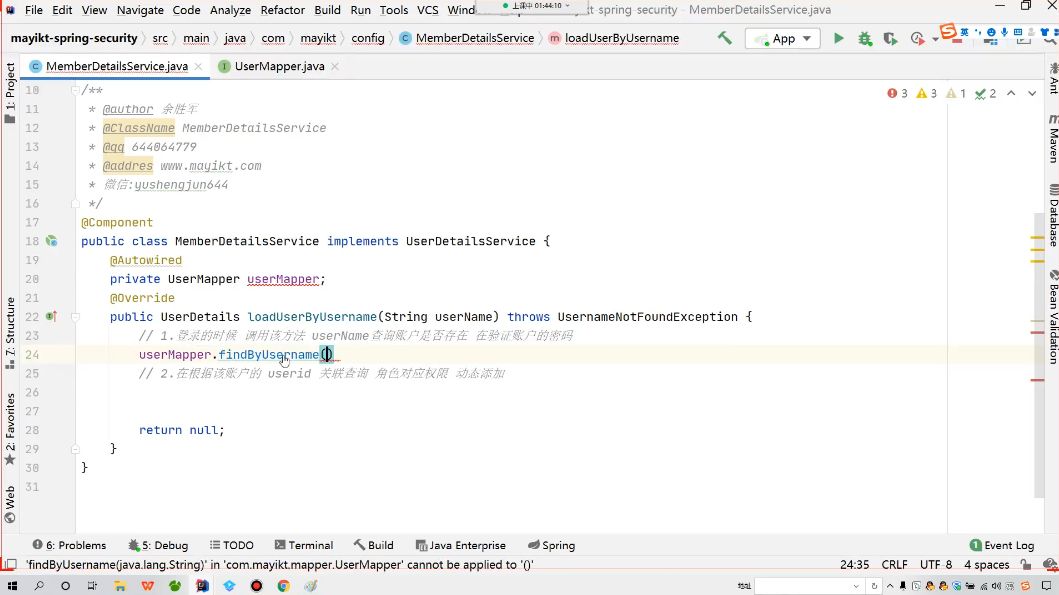Click the CRLF line separator in the status bar

pyautogui.click(x=894, y=564)
